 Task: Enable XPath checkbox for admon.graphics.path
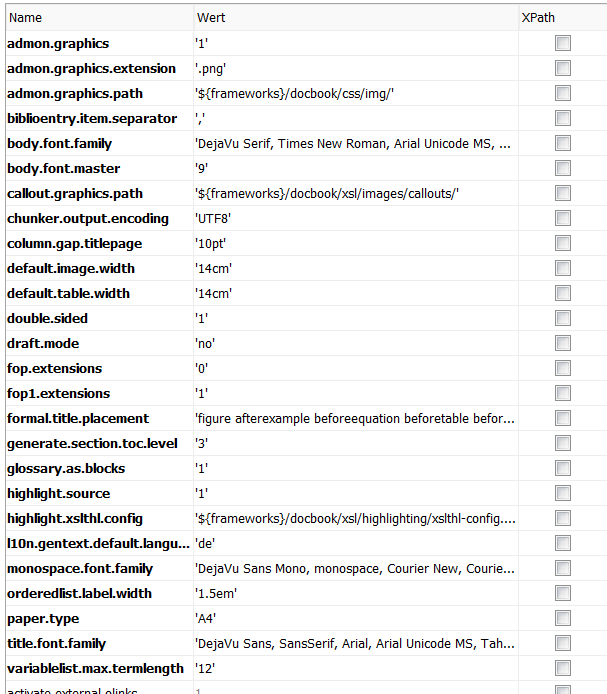pos(563,93)
